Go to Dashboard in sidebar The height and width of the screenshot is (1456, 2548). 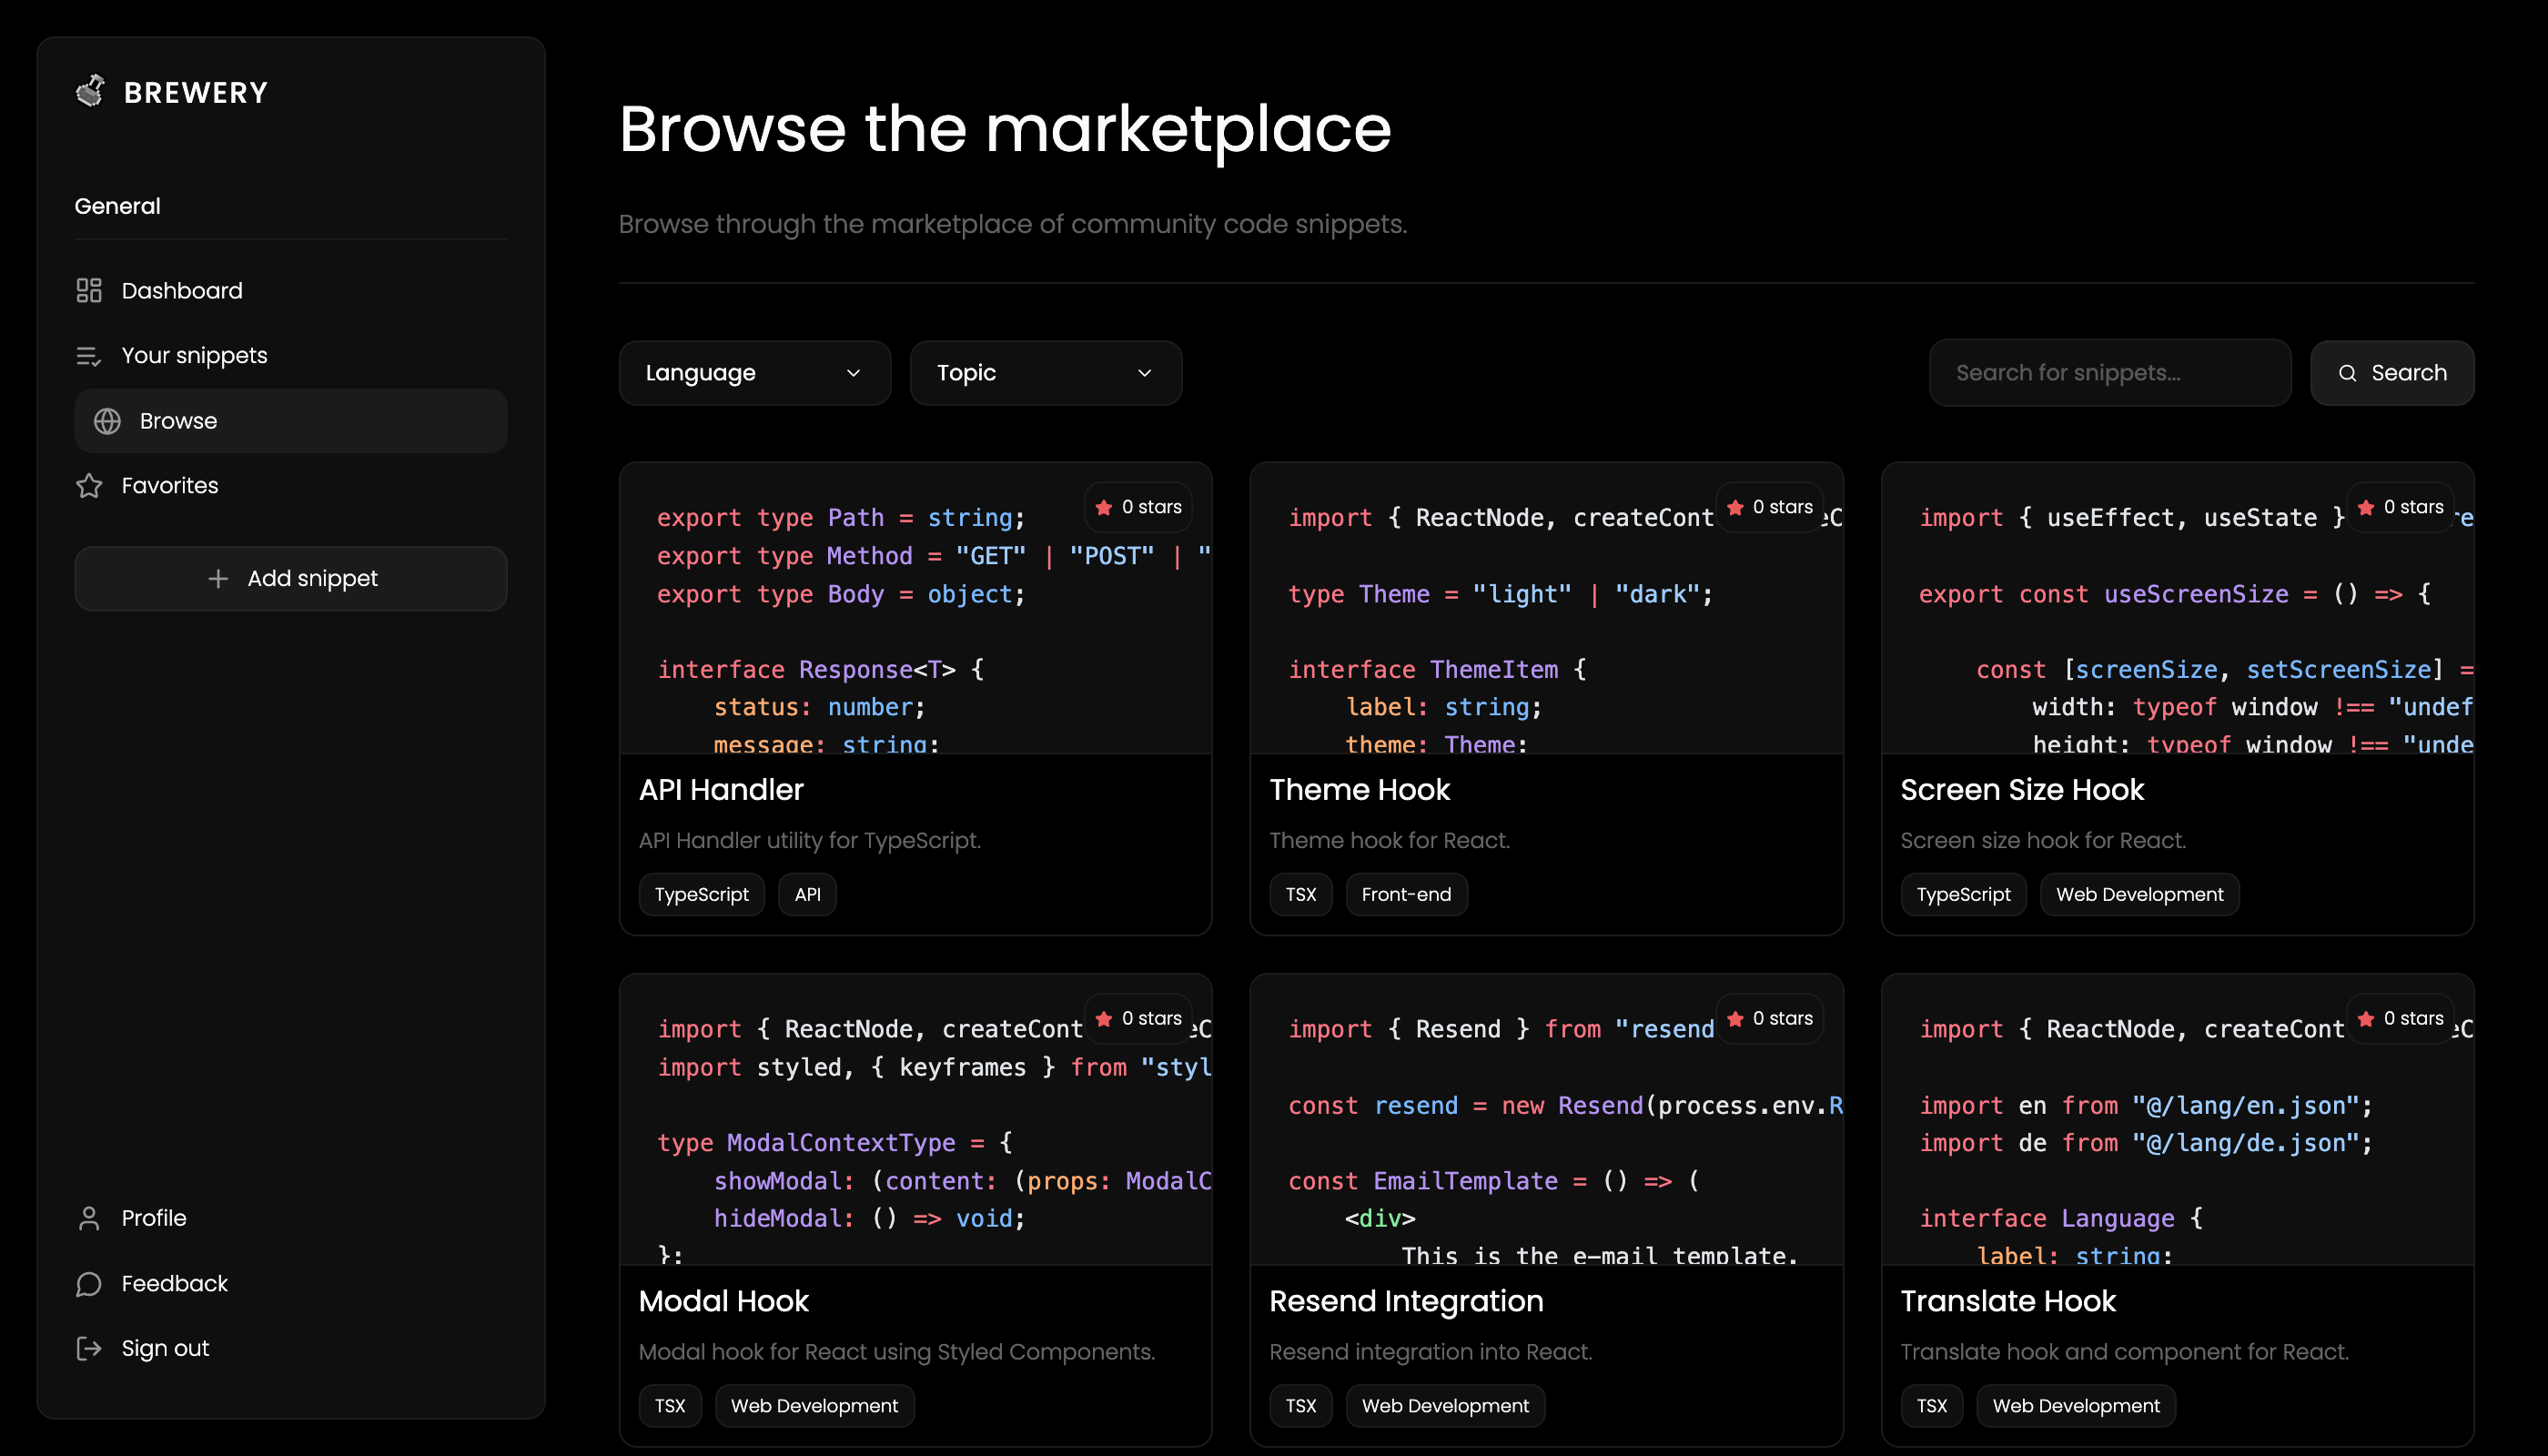point(291,290)
